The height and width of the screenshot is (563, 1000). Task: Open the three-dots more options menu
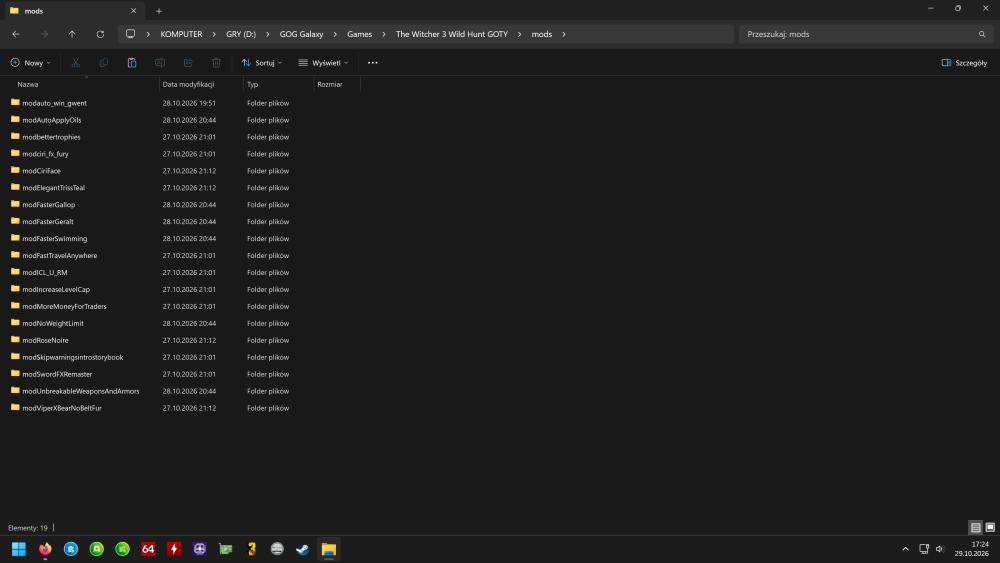pyautogui.click(x=372, y=62)
